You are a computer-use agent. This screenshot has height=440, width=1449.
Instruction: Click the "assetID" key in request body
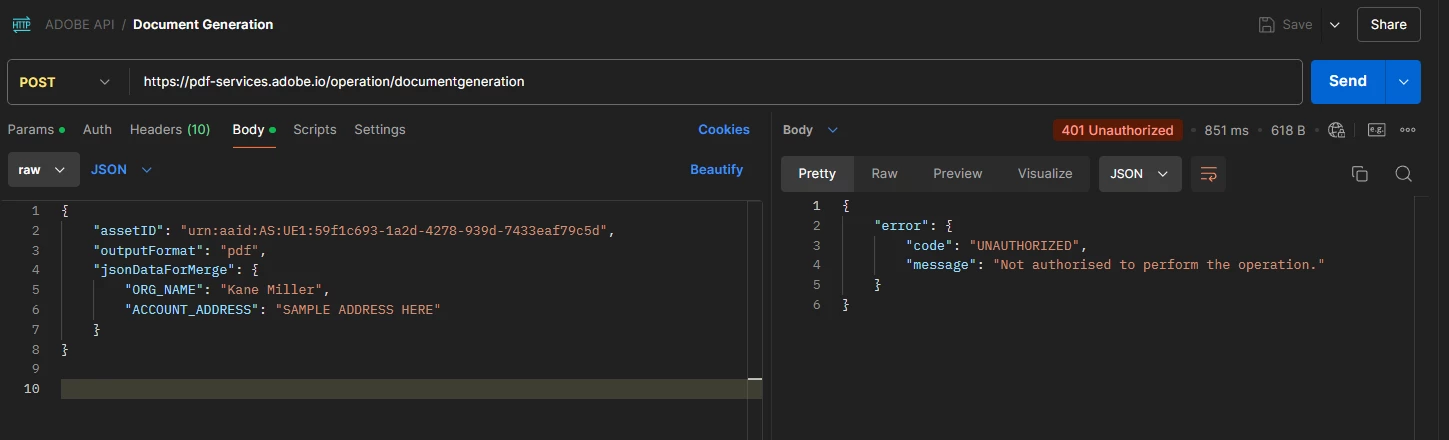(128, 230)
